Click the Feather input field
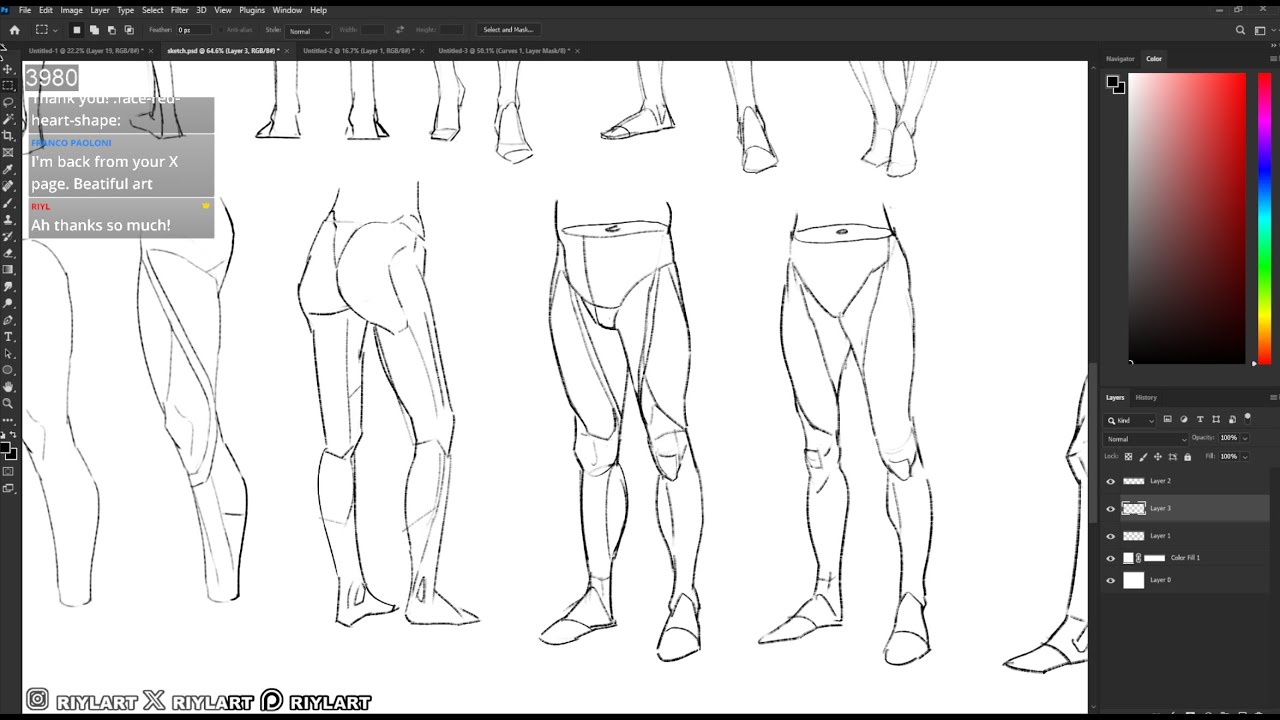 (x=193, y=30)
